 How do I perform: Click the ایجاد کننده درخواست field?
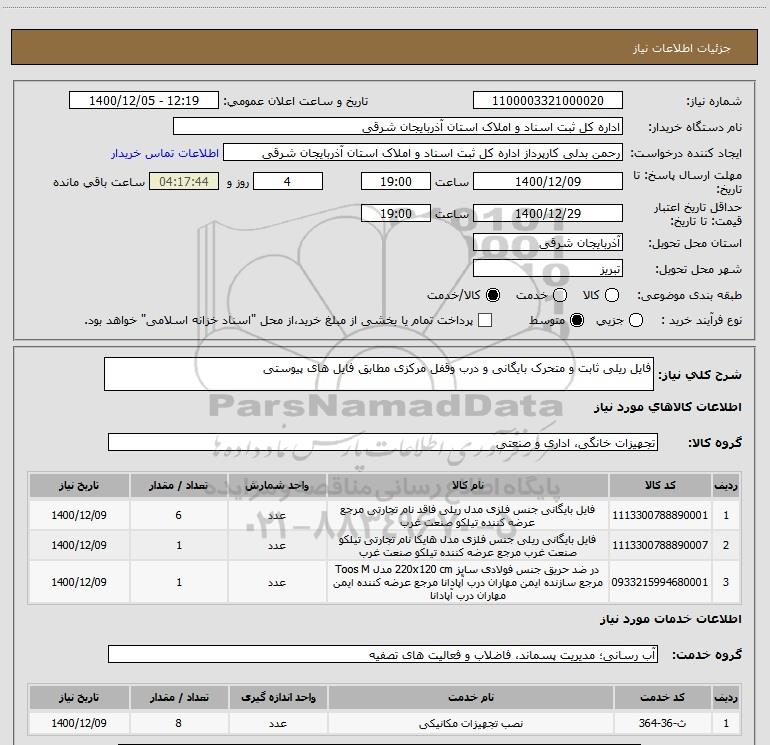[x=423, y=153]
